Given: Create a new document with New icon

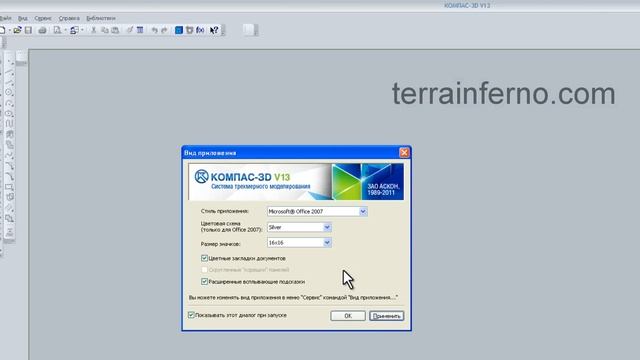Looking at the screenshot, I should (x=2, y=30).
